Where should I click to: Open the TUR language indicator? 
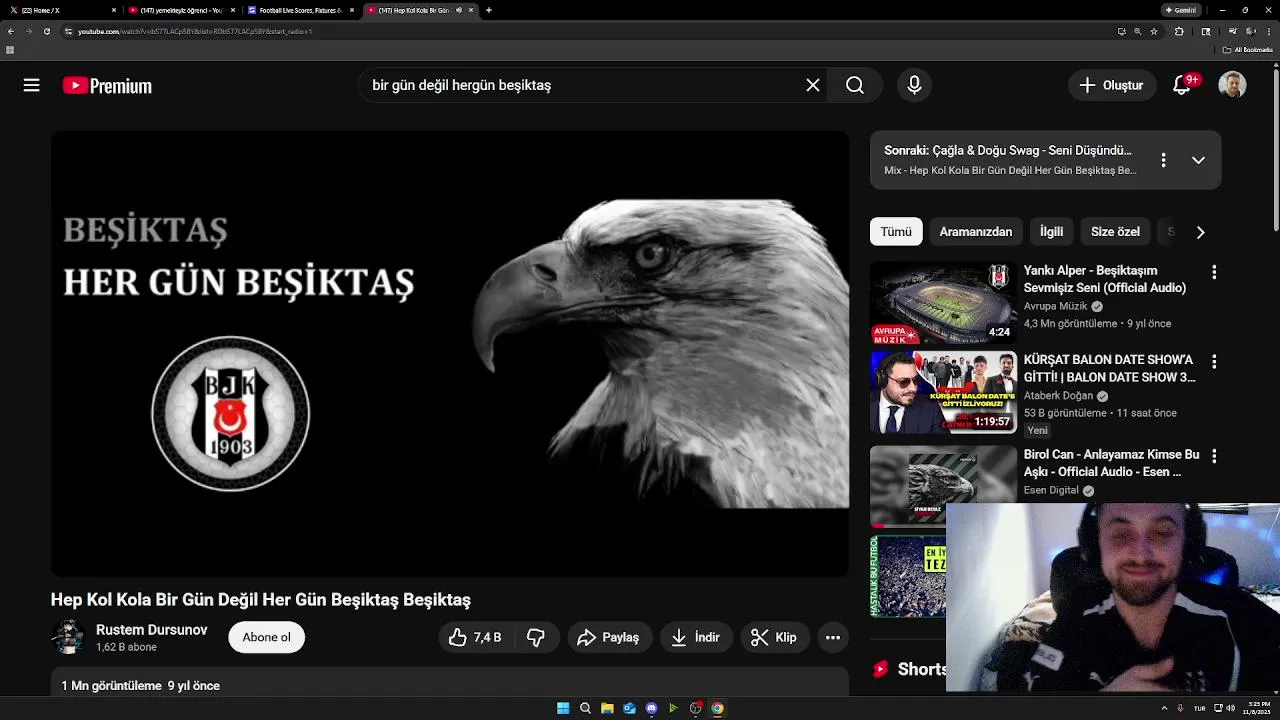coord(1199,708)
